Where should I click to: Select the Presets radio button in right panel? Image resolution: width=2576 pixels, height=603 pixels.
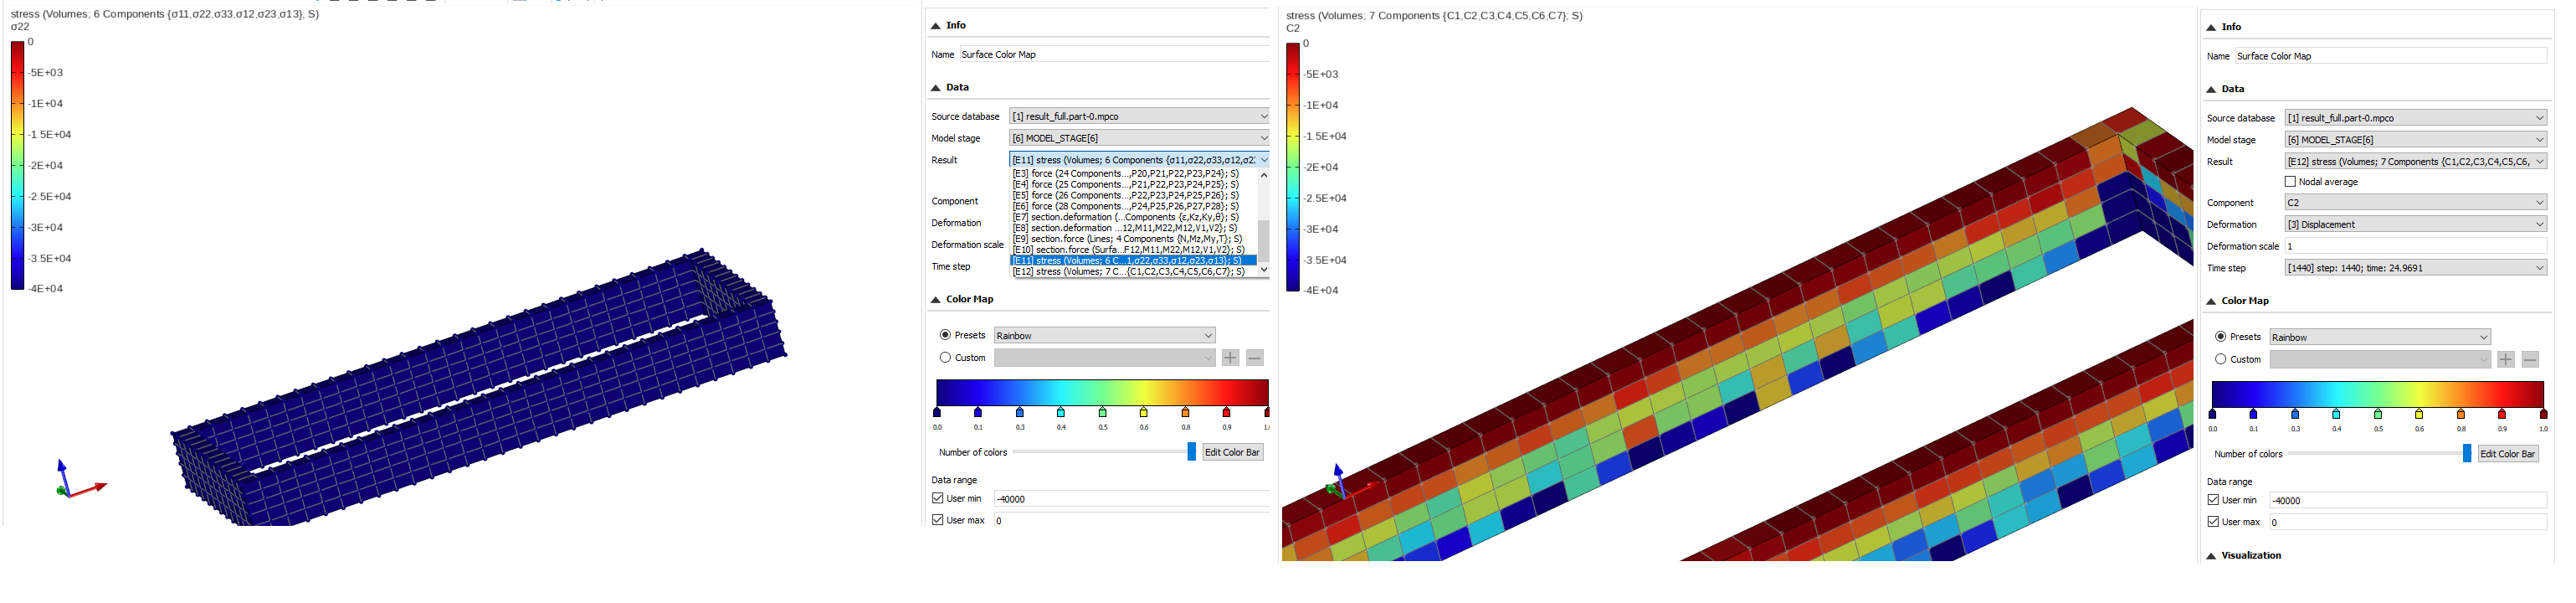(x=2220, y=337)
